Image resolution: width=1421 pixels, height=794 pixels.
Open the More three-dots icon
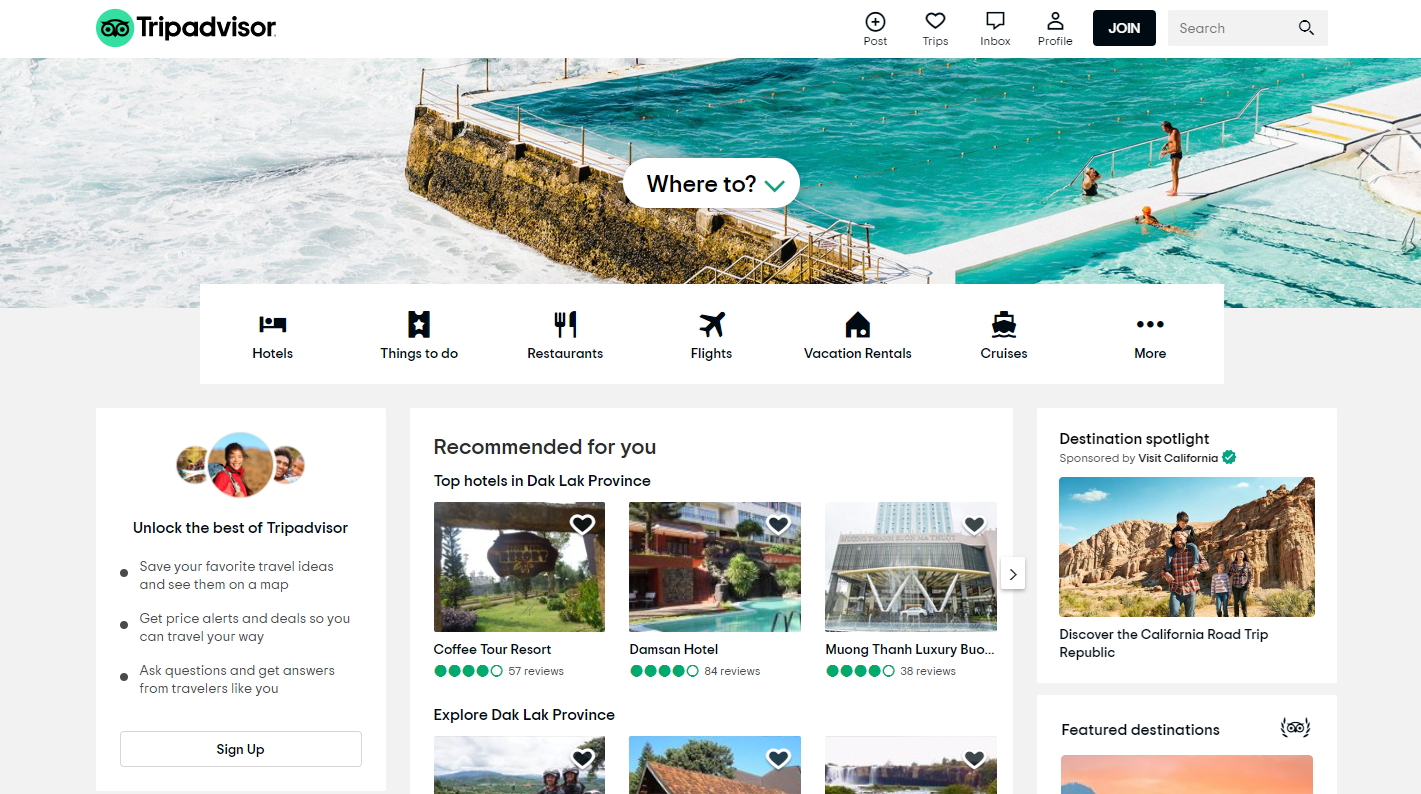point(1150,324)
